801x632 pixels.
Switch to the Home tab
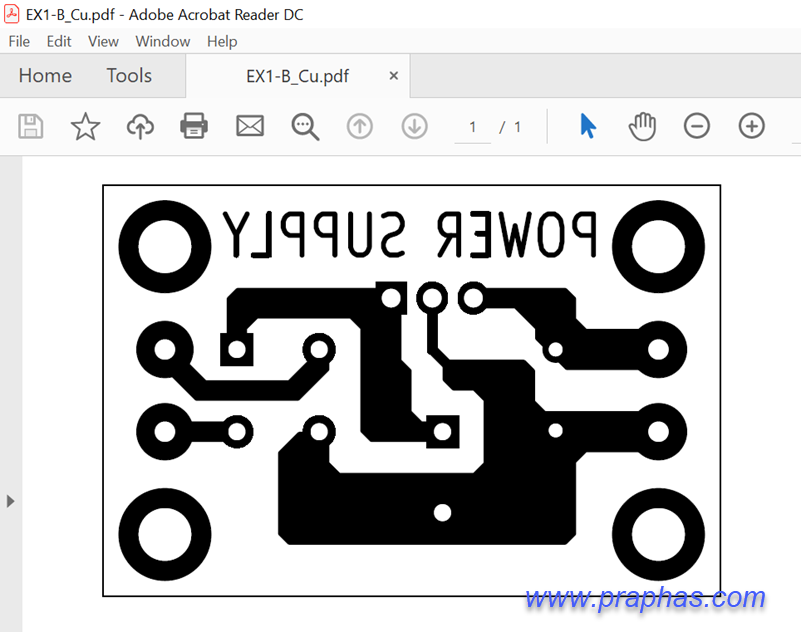(x=45, y=76)
